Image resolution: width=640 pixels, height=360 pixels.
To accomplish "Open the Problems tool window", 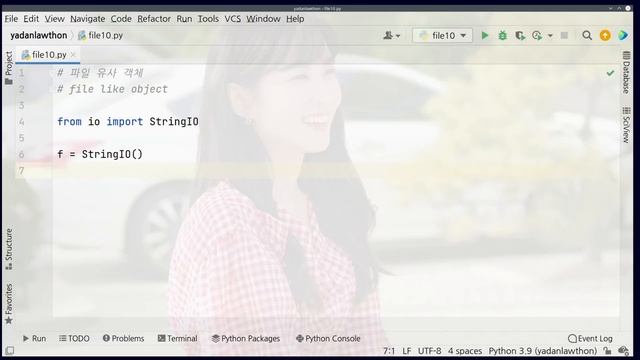I will tap(123, 338).
